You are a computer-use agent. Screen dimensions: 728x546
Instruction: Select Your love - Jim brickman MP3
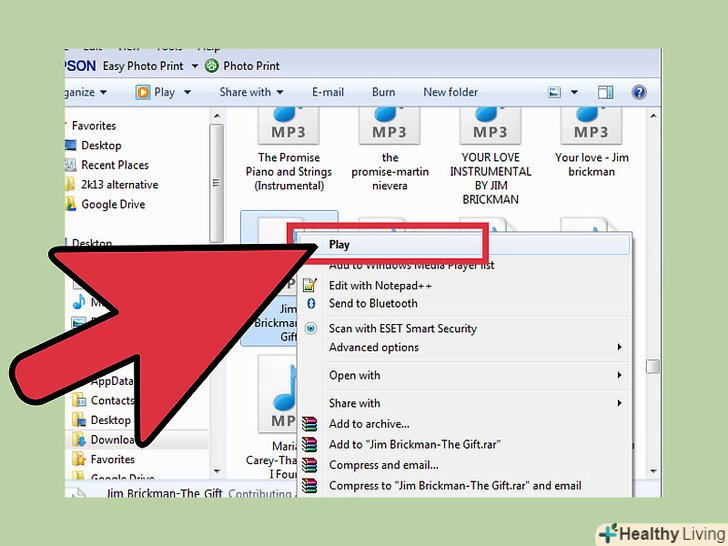pos(592,142)
